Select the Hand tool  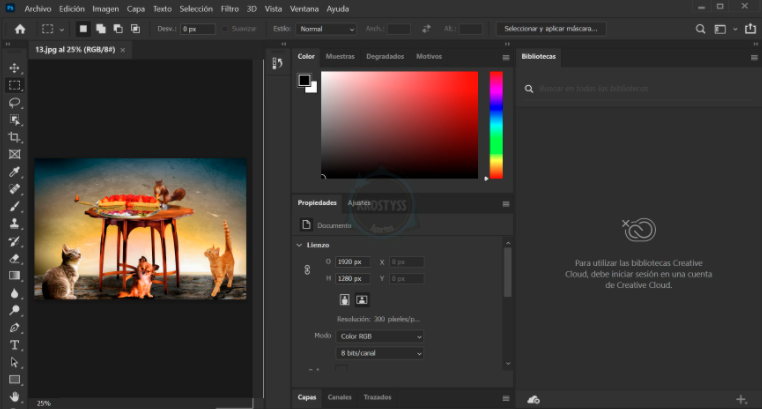(x=14, y=397)
